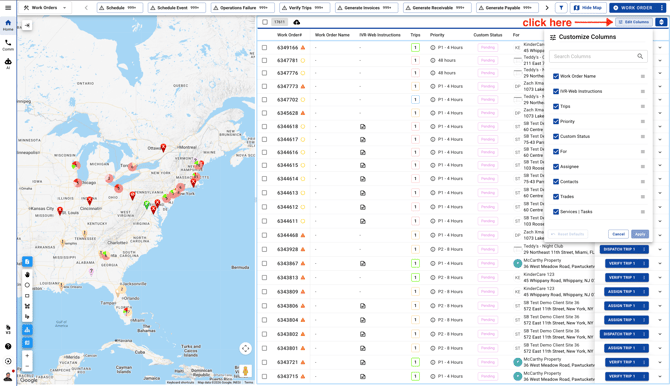Click the warning icon beside order 6349166
Viewport: 670px width, 386px height.
303,47
